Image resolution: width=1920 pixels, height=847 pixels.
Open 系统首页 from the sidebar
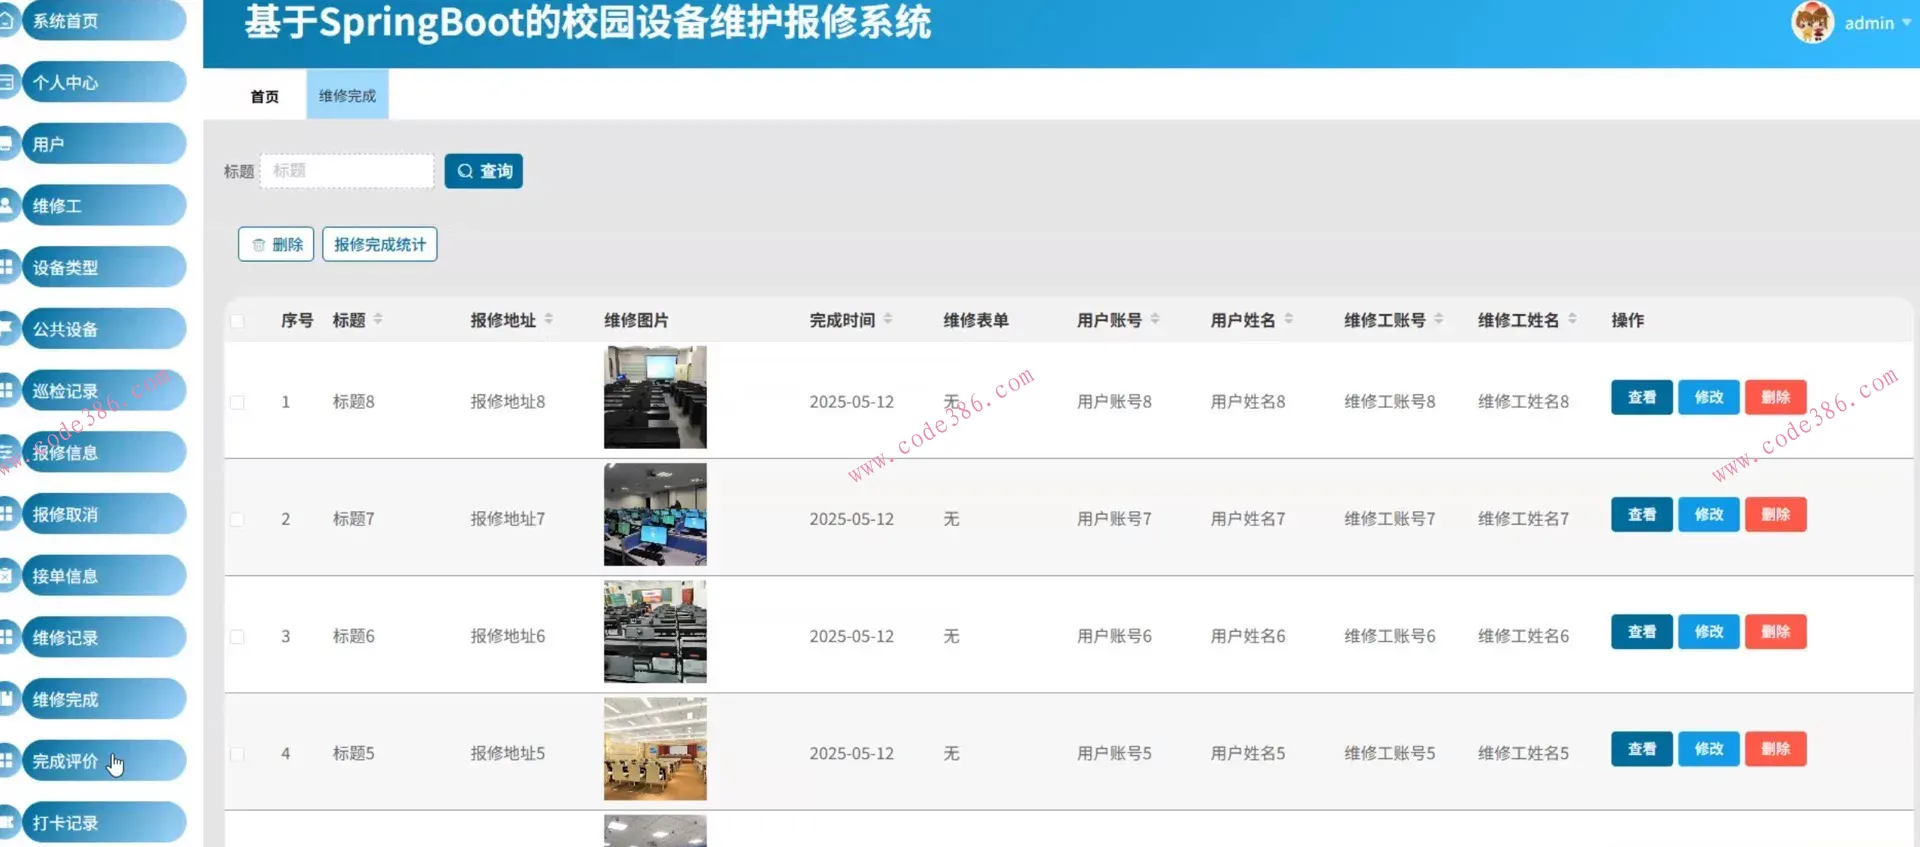point(100,21)
